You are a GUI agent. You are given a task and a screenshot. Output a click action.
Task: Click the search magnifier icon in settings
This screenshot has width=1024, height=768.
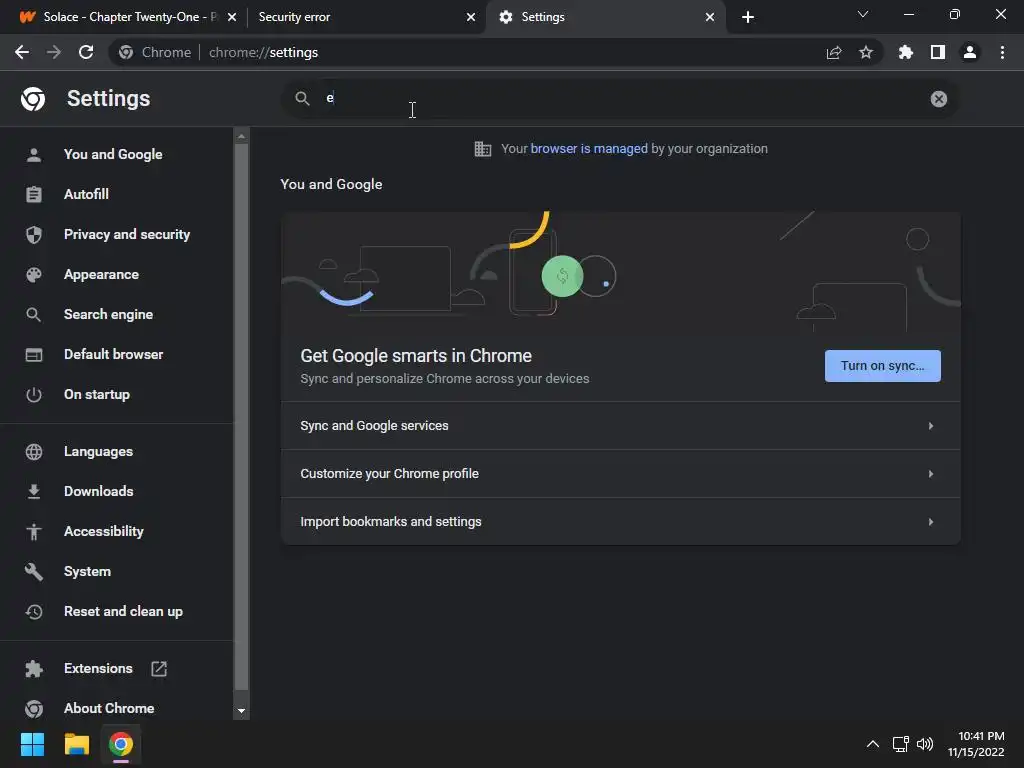[302, 99]
